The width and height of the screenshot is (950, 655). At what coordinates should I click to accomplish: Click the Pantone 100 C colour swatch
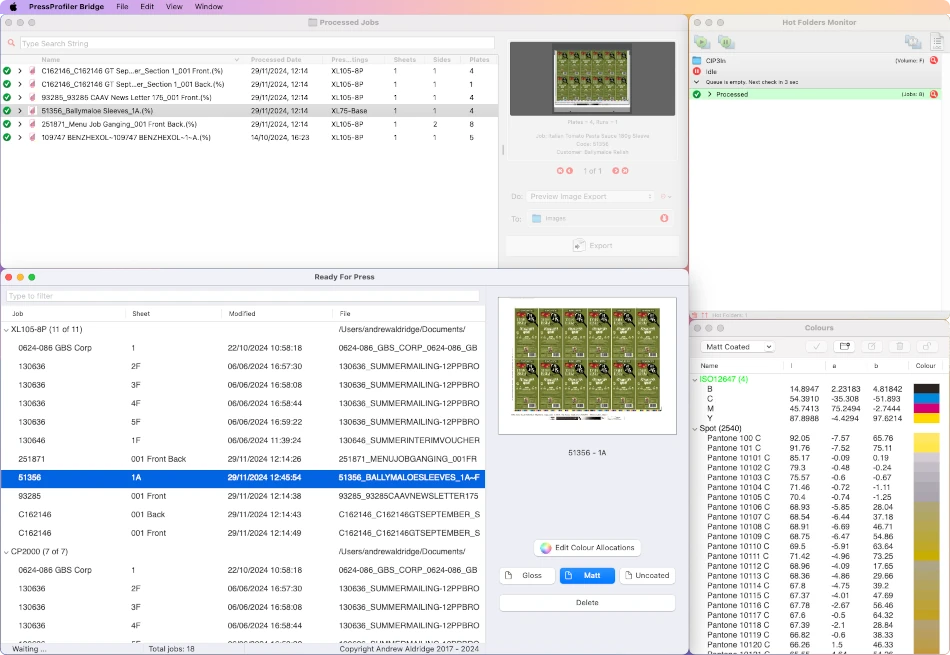click(x=926, y=438)
